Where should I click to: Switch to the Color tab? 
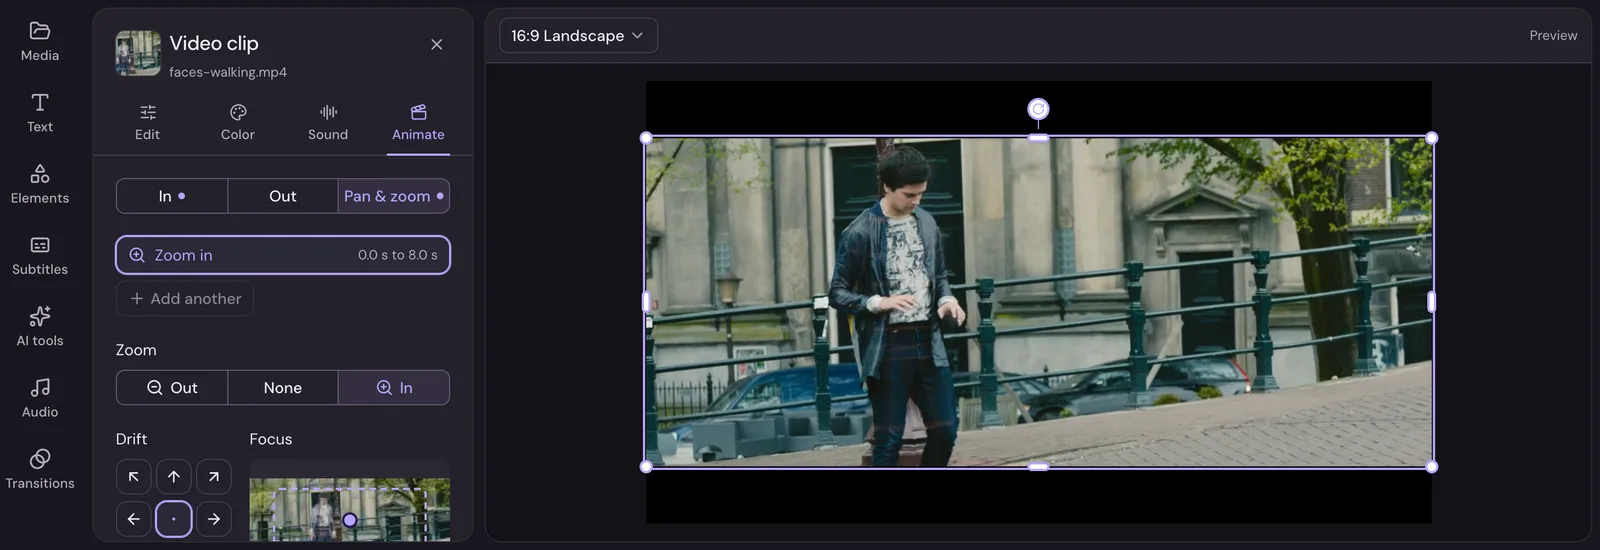238,123
